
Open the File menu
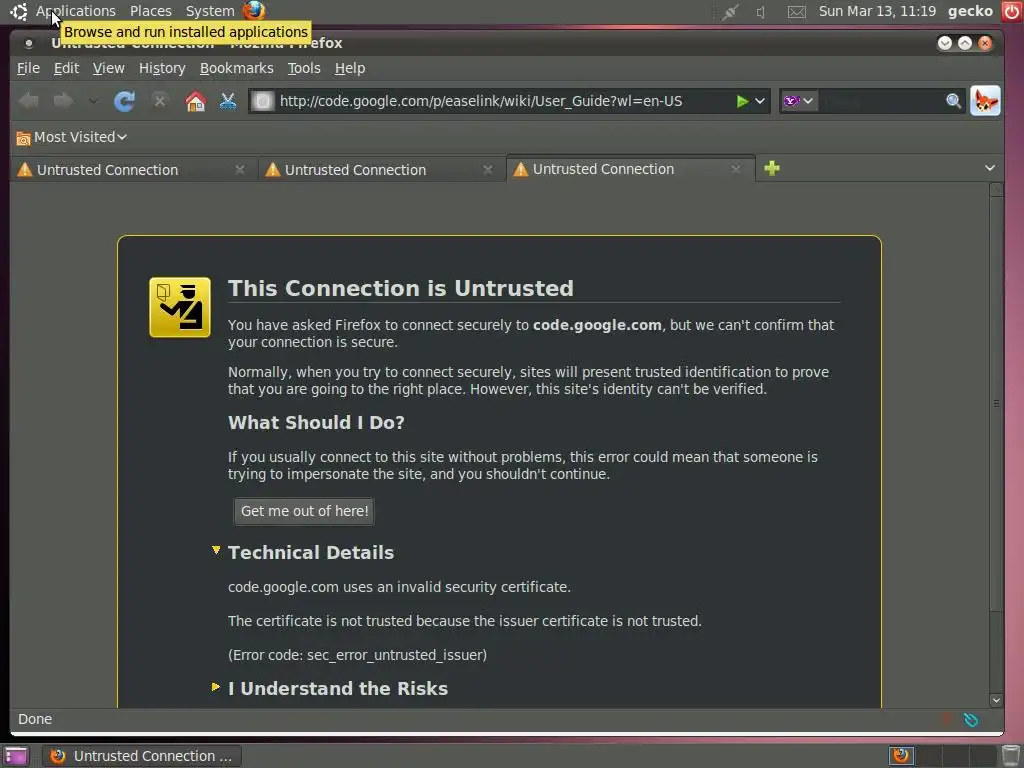click(x=28, y=68)
